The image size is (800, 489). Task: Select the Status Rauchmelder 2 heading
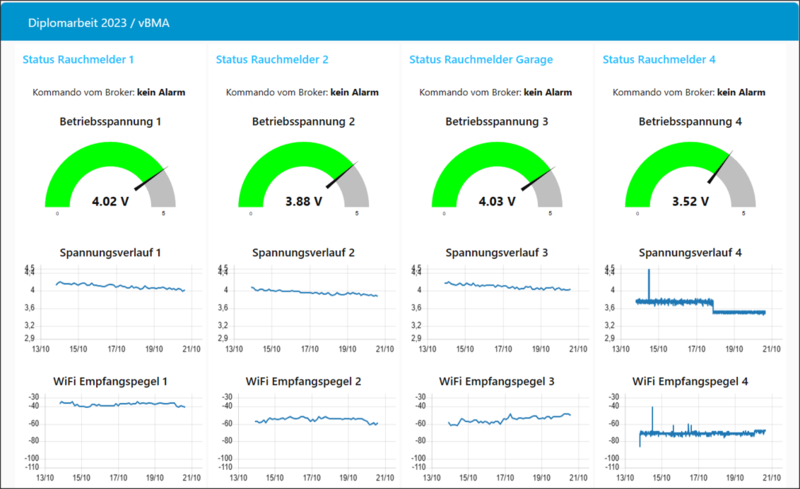(271, 60)
